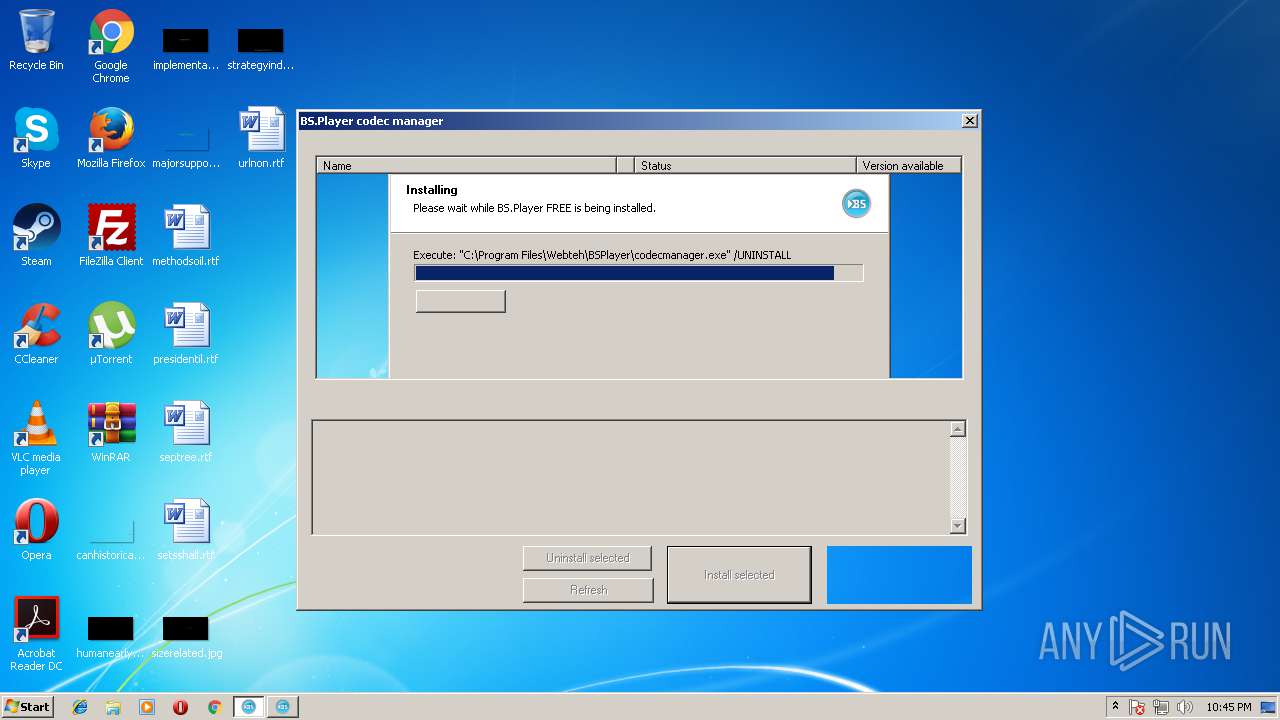The image size is (1280, 720).
Task: Switch to the second BS.Player taskbar window
Action: tap(282, 707)
